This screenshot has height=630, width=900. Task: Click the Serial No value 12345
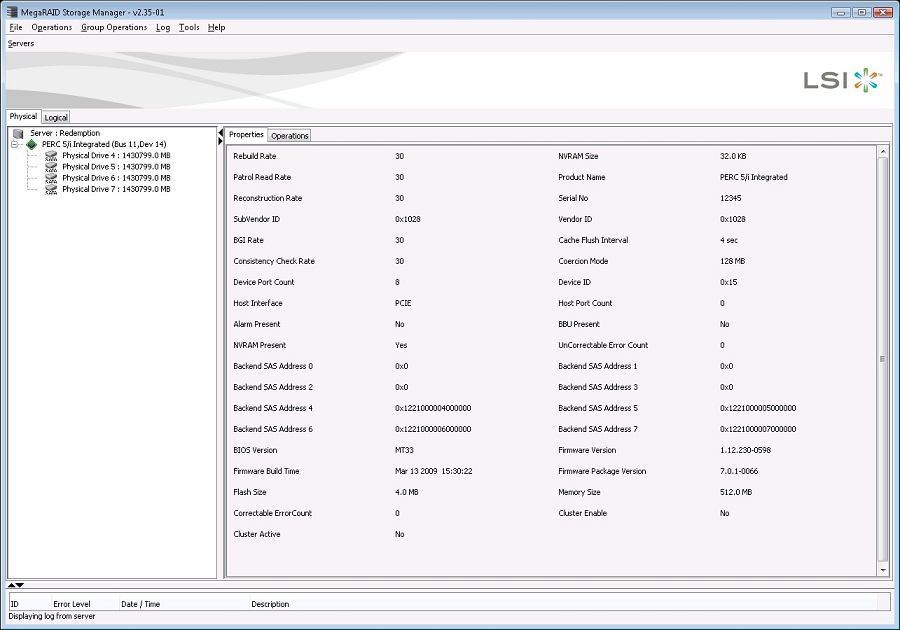tap(731, 198)
